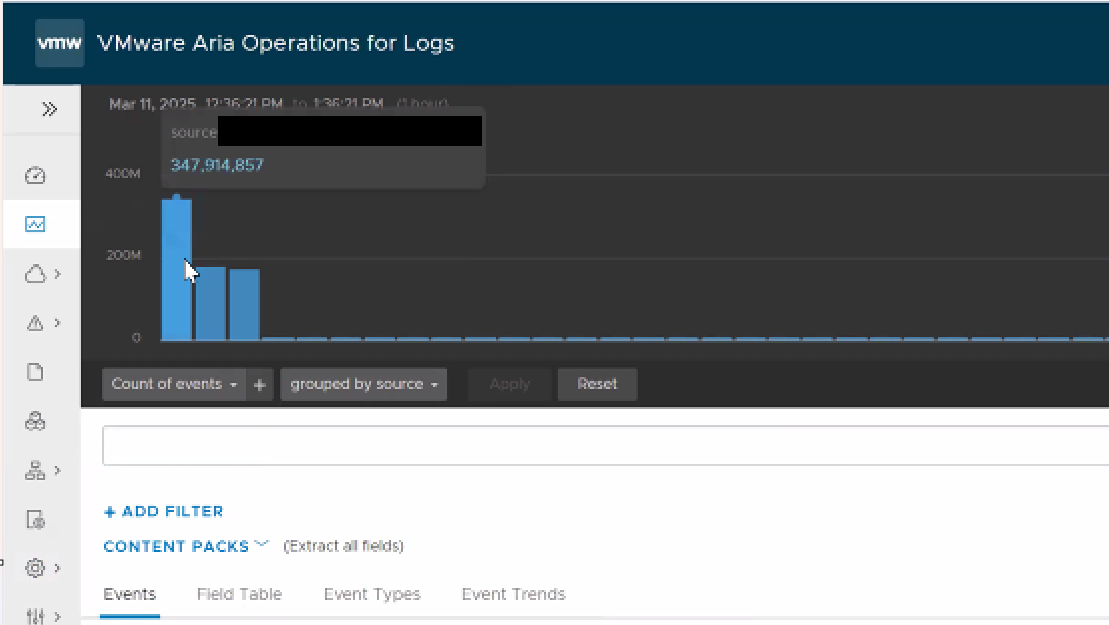Open the Content Packs cubes icon
The height and width of the screenshot is (625, 1109).
tap(35, 421)
